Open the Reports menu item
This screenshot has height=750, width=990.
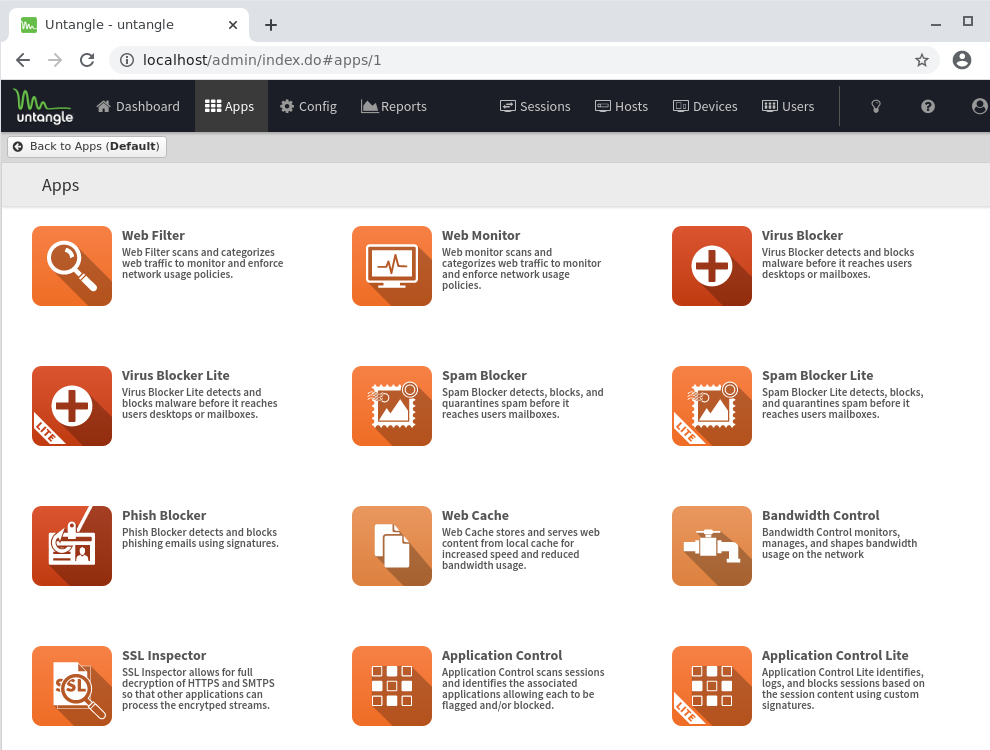(394, 106)
